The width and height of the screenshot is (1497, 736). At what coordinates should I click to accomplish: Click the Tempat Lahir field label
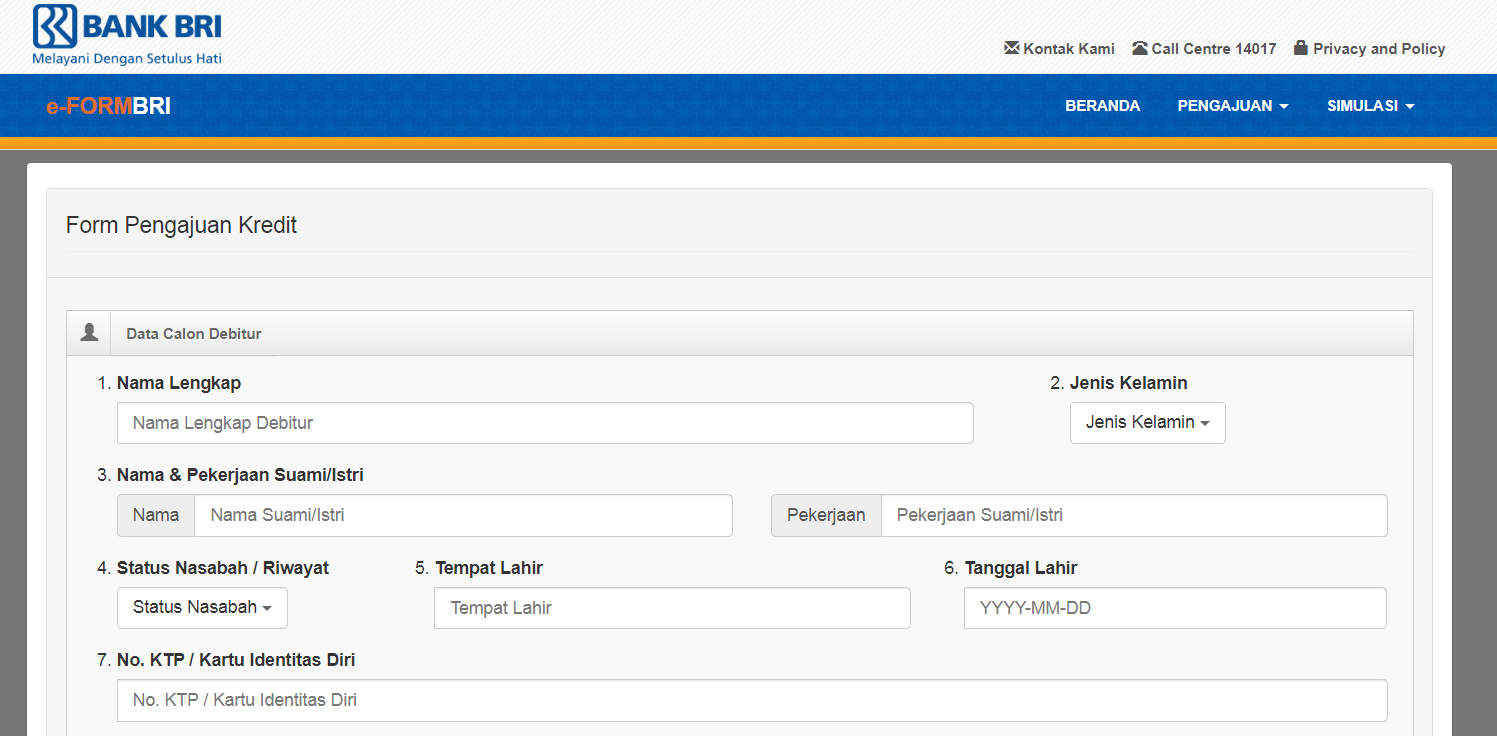(x=489, y=568)
